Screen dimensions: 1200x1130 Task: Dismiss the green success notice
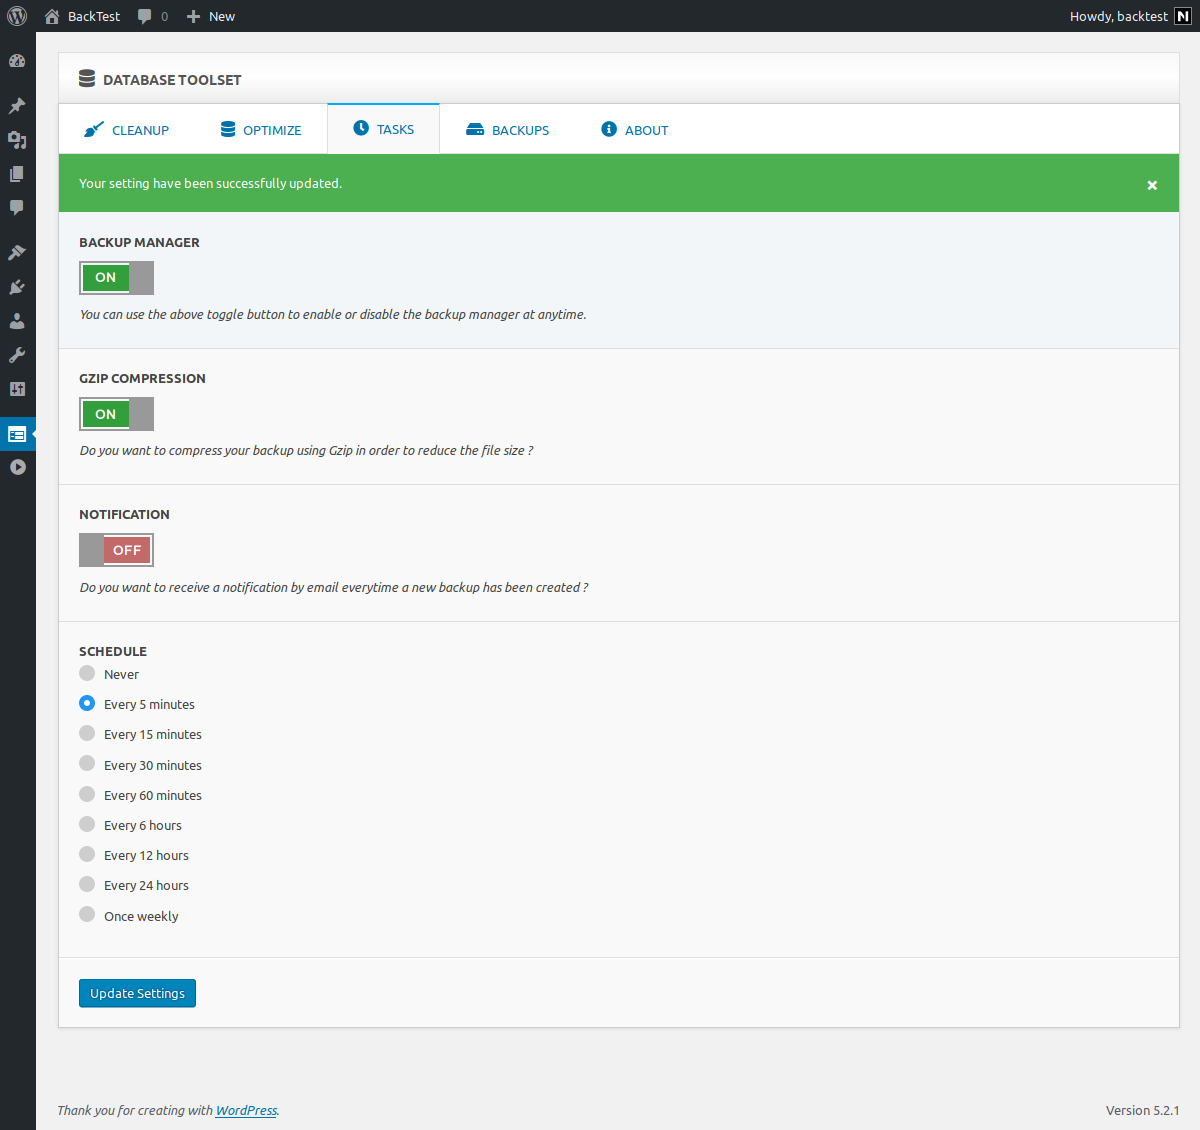pyautogui.click(x=1152, y=185)
